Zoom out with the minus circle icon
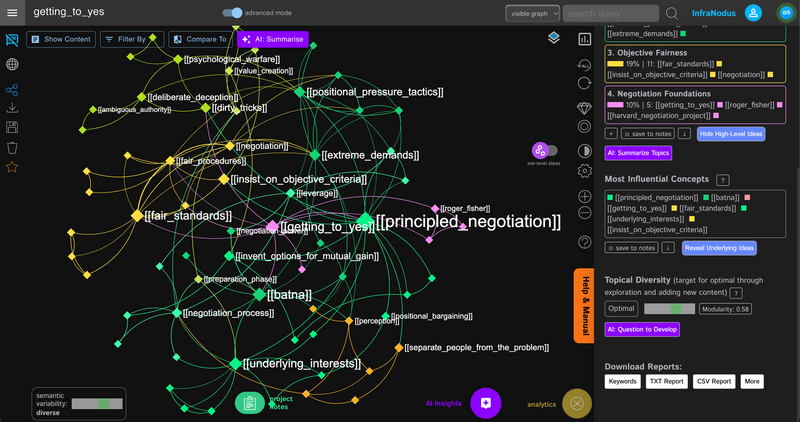Image resolution: width=800 pixels, height=422 pixels. 584,213
